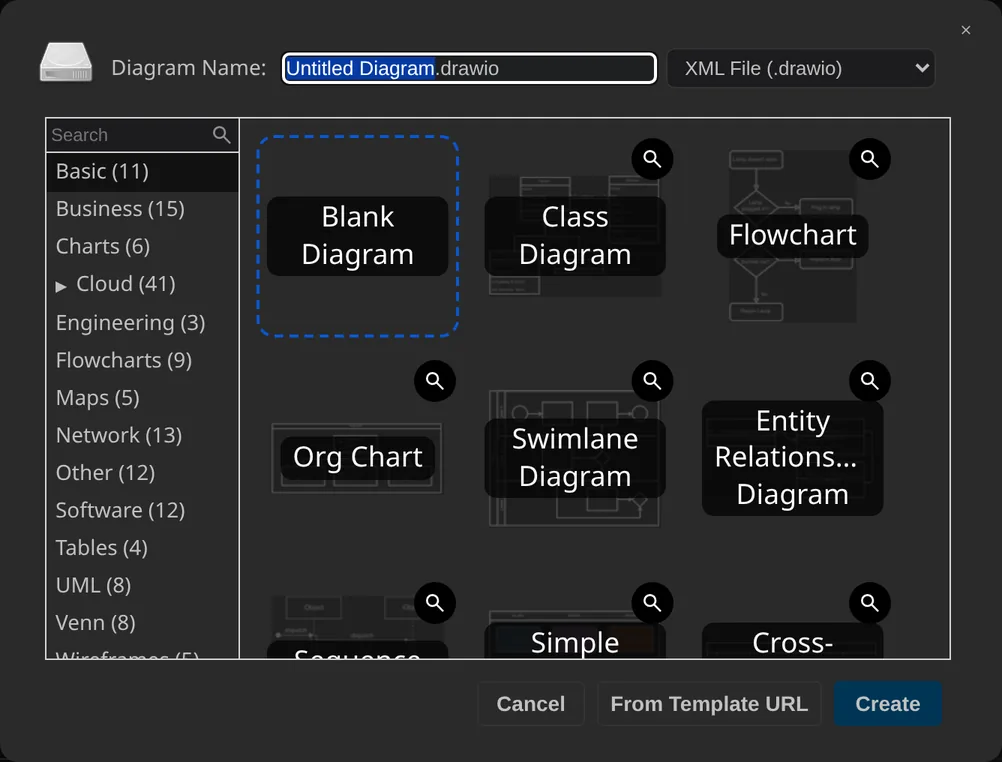
Task: Select the Basic (11) category
Action: click(x=142, y=171)
